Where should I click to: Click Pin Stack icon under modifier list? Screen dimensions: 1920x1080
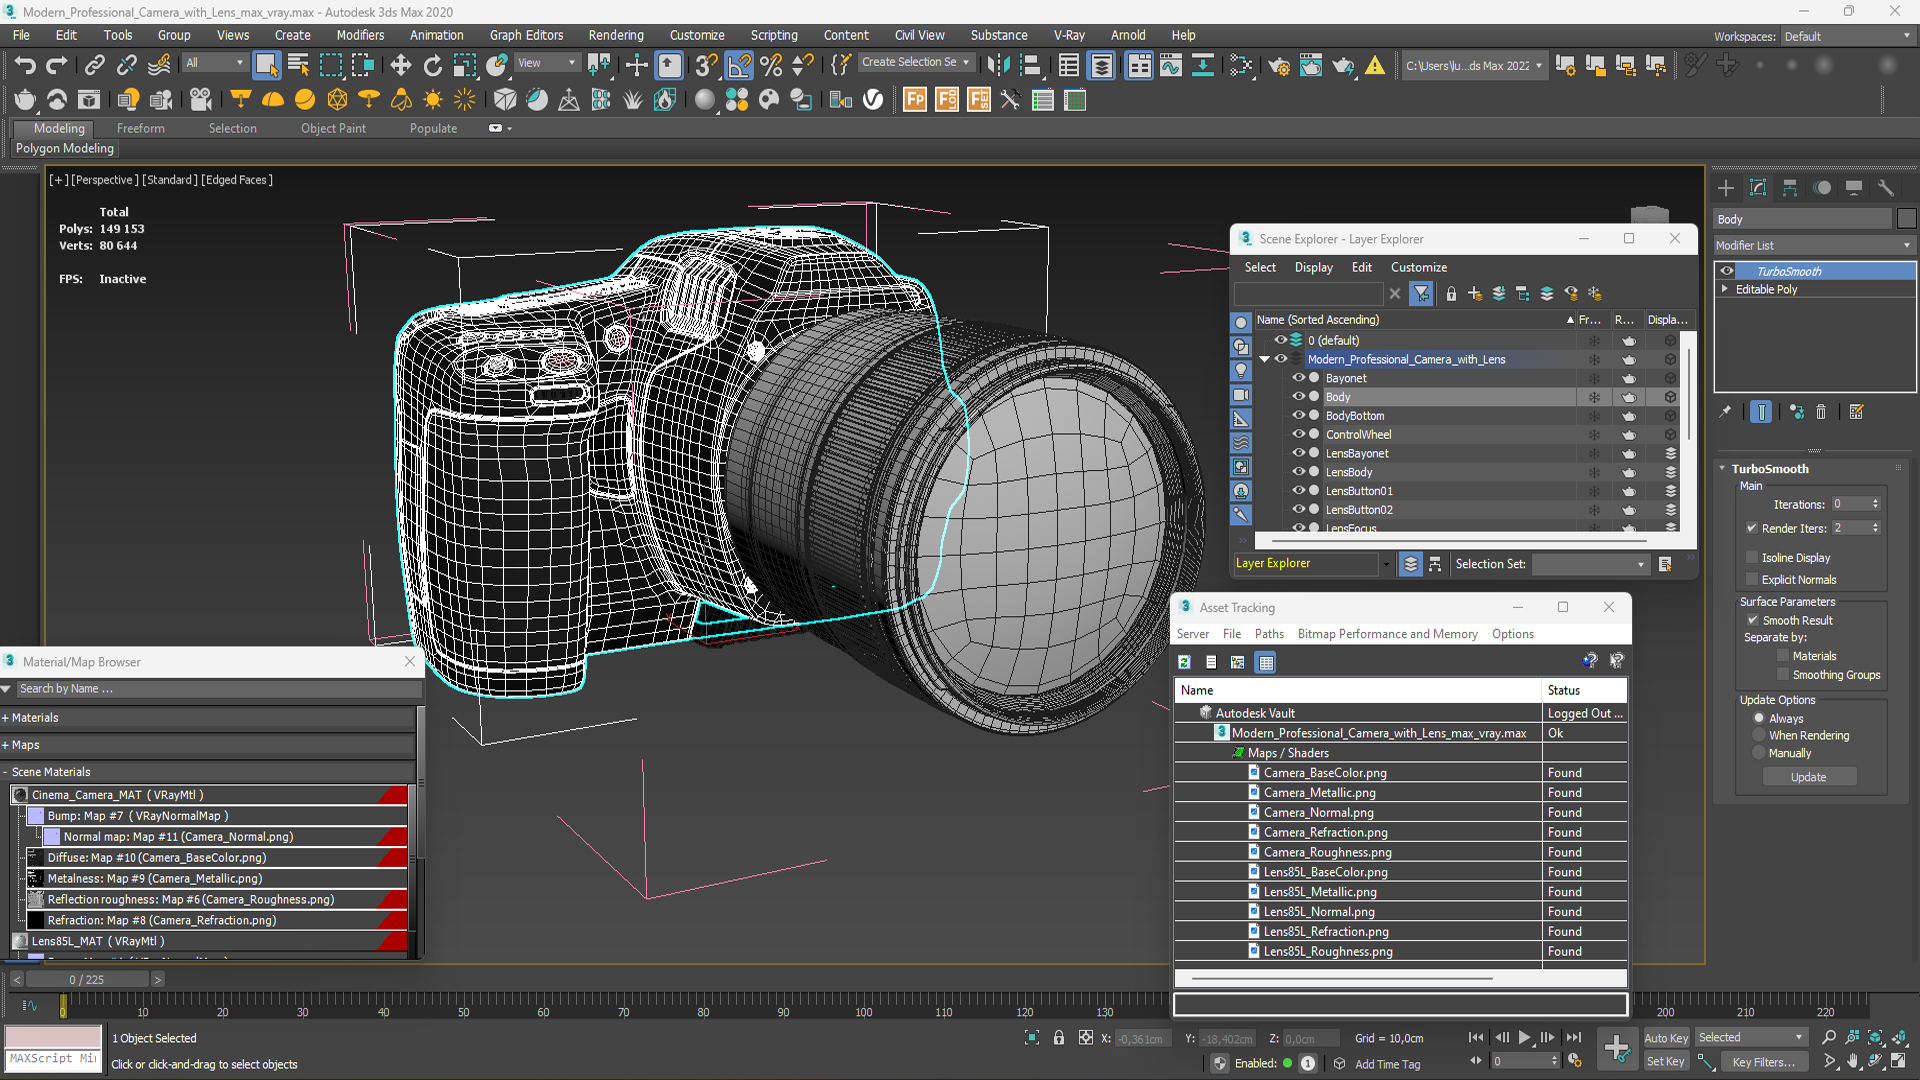click(x=1725, y=412)
